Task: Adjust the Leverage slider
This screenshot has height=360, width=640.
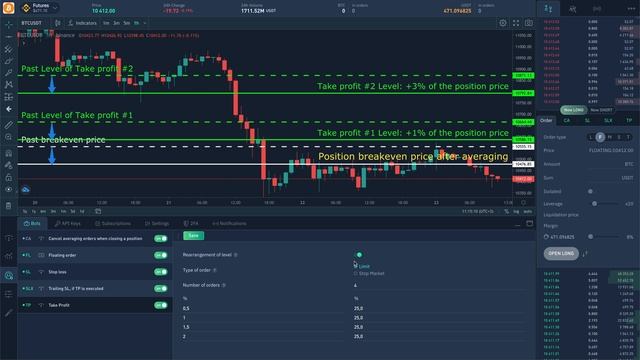Action: (x=605, y=204)
